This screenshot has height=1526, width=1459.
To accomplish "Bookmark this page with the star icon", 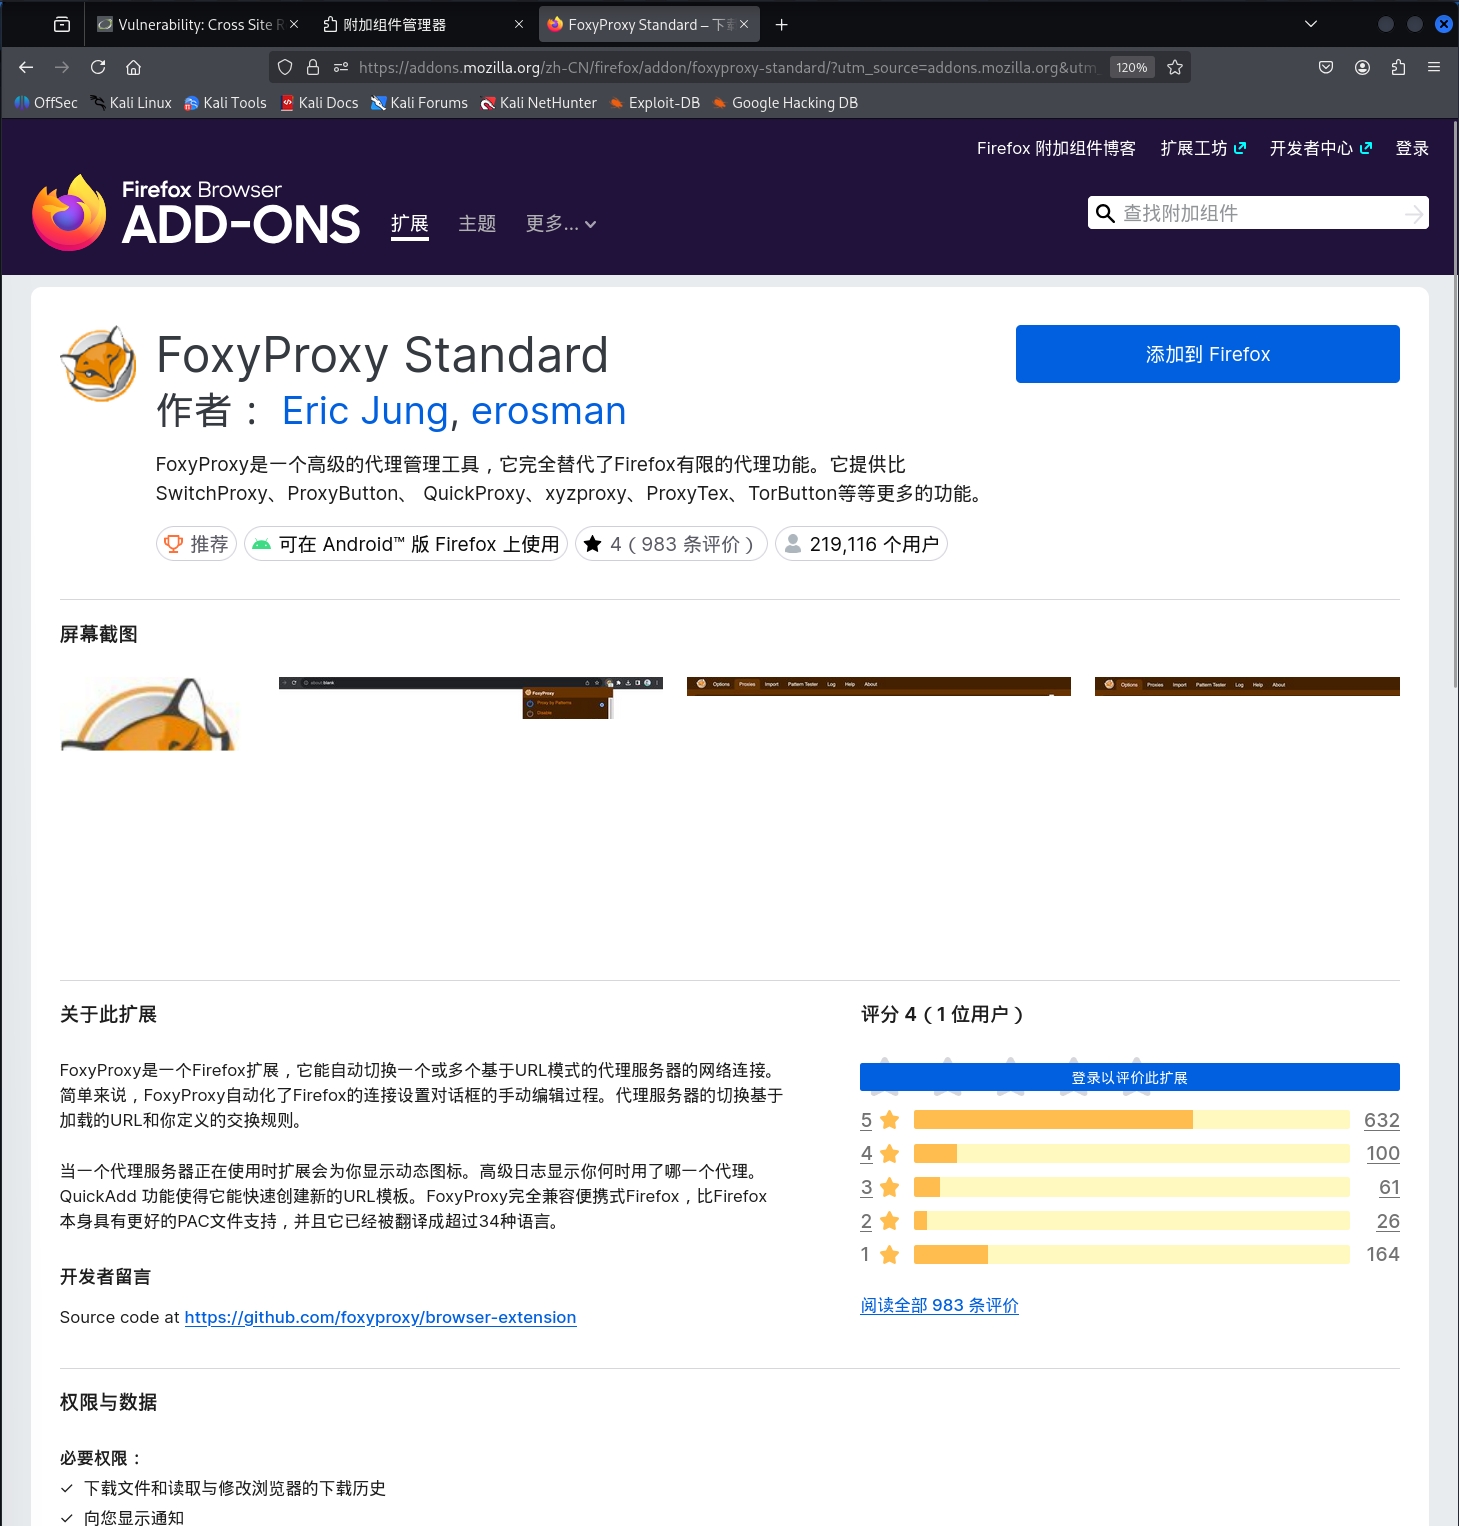I will click(x=1175, y=67).
